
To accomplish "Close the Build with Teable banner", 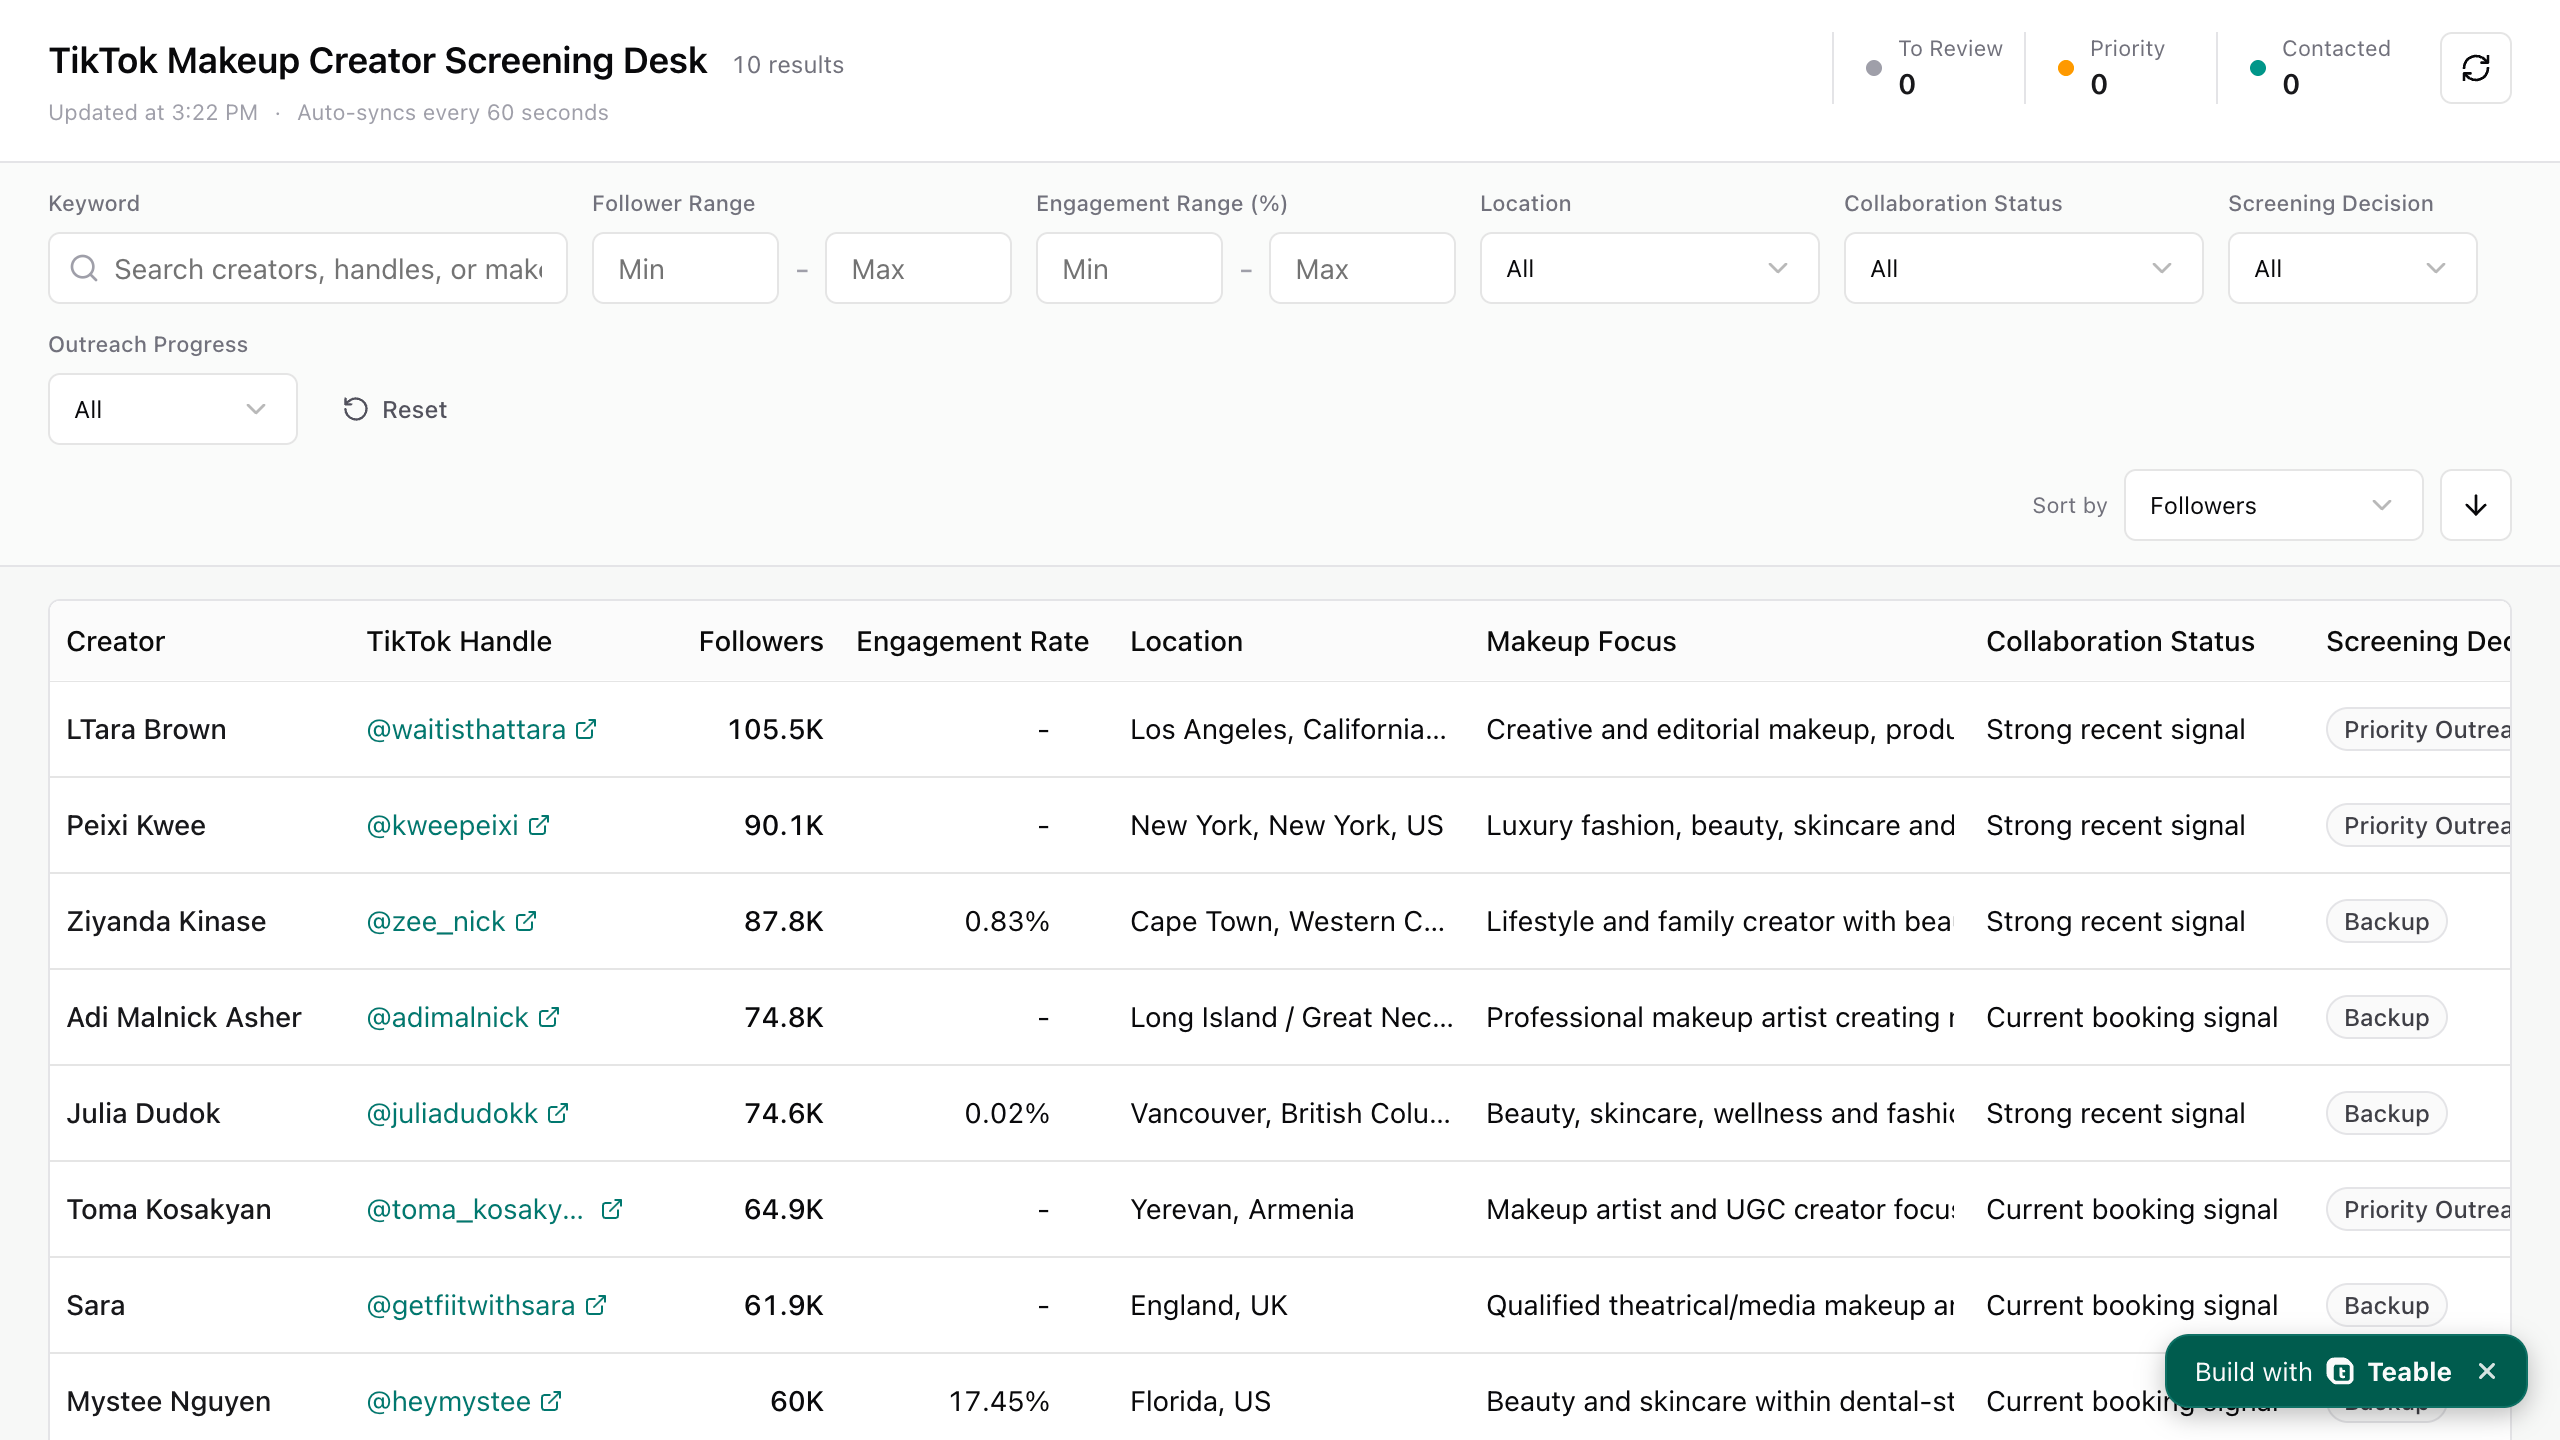I will tap(2487, 1371).
